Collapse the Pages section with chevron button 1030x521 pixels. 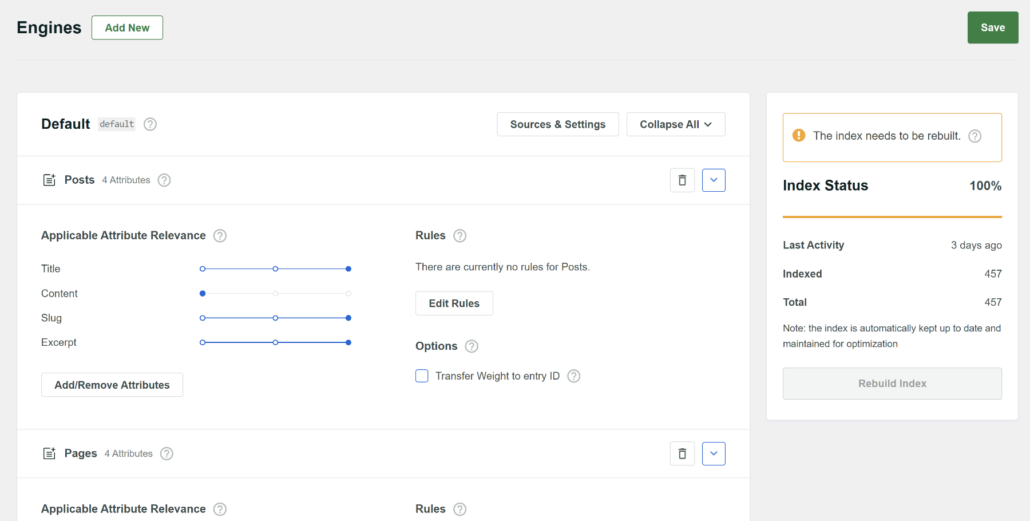(x=714, y=453)
